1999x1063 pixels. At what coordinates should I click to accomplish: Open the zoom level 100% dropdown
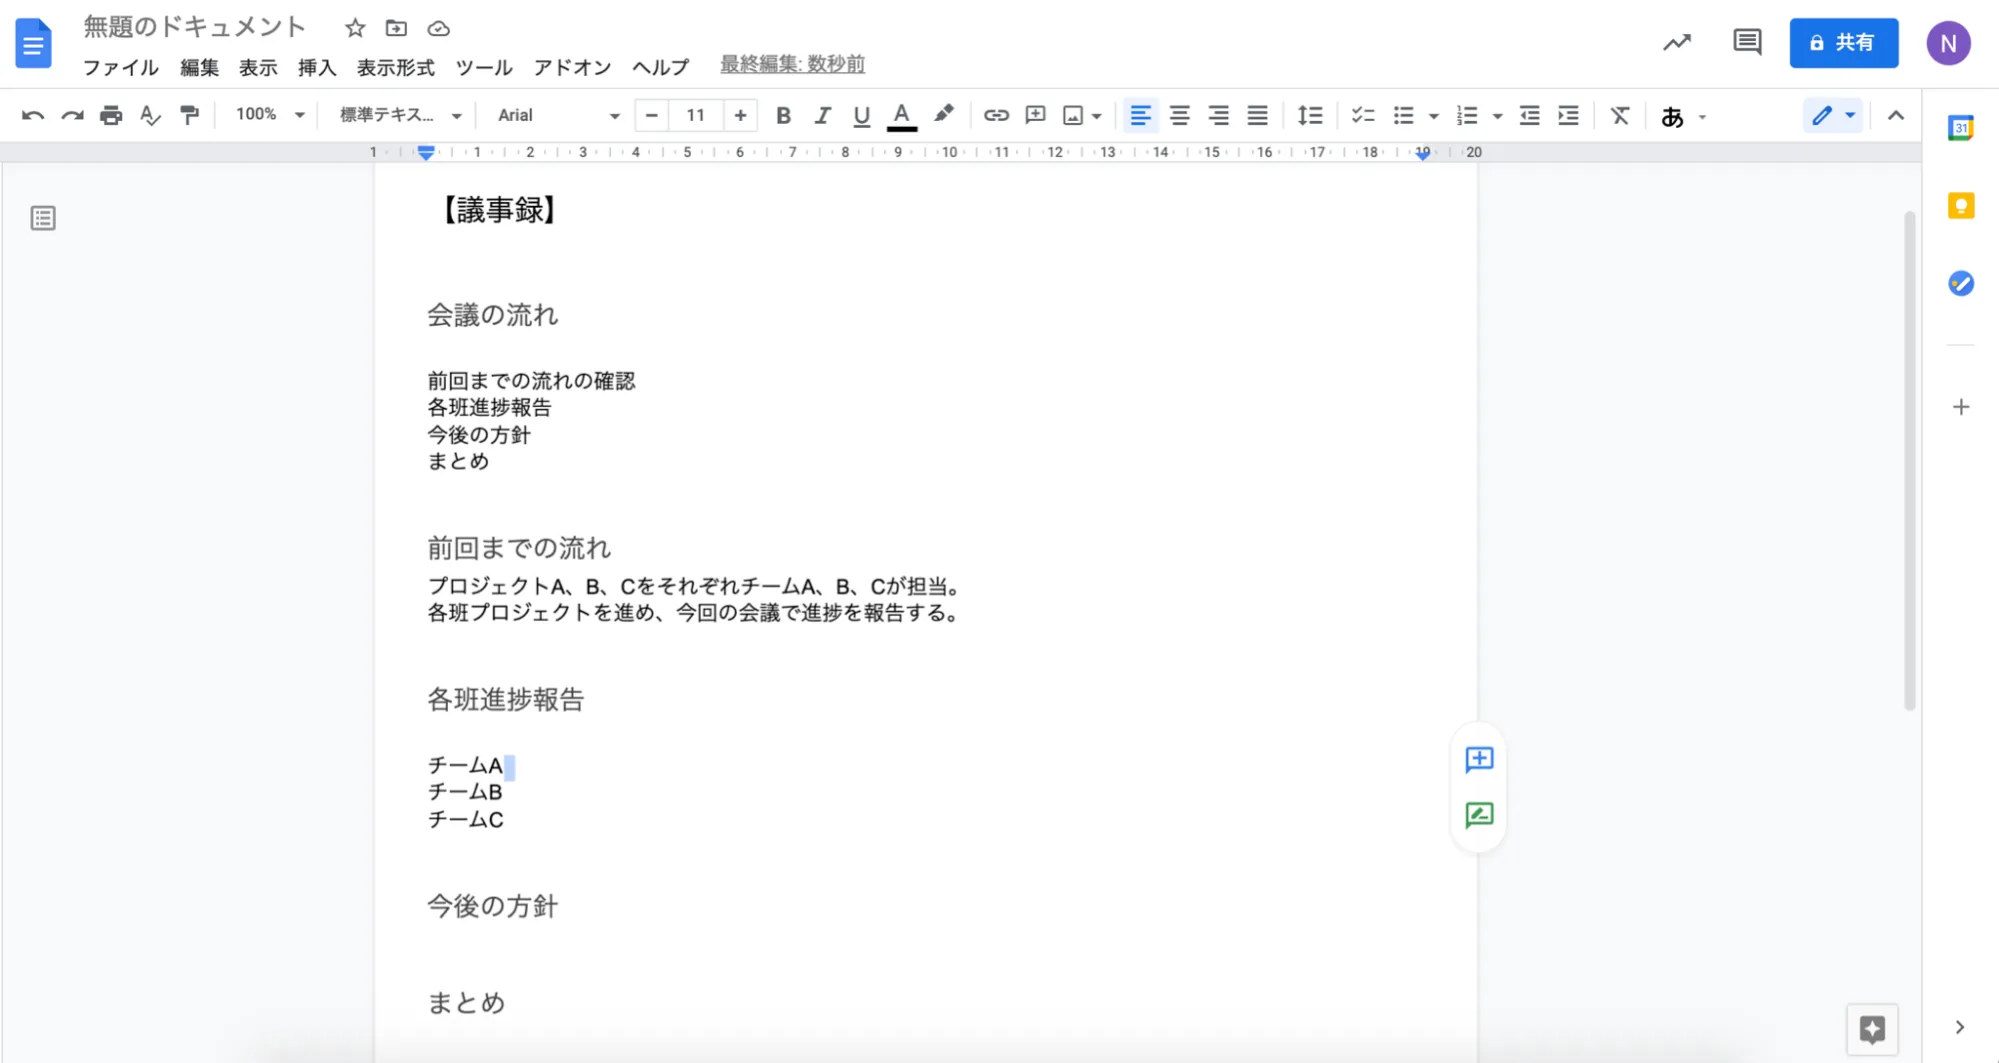(x=269, y=115)
